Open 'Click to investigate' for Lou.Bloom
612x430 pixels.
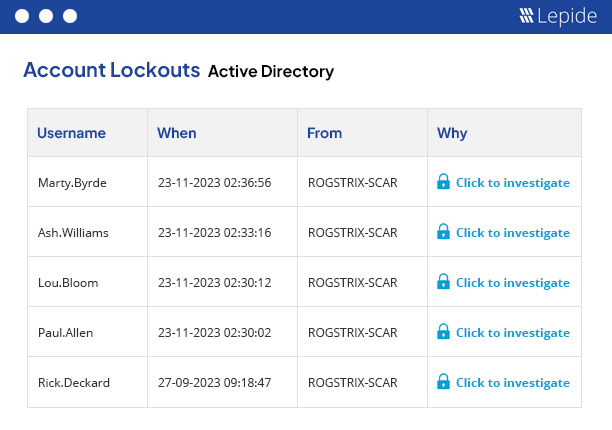512,283
